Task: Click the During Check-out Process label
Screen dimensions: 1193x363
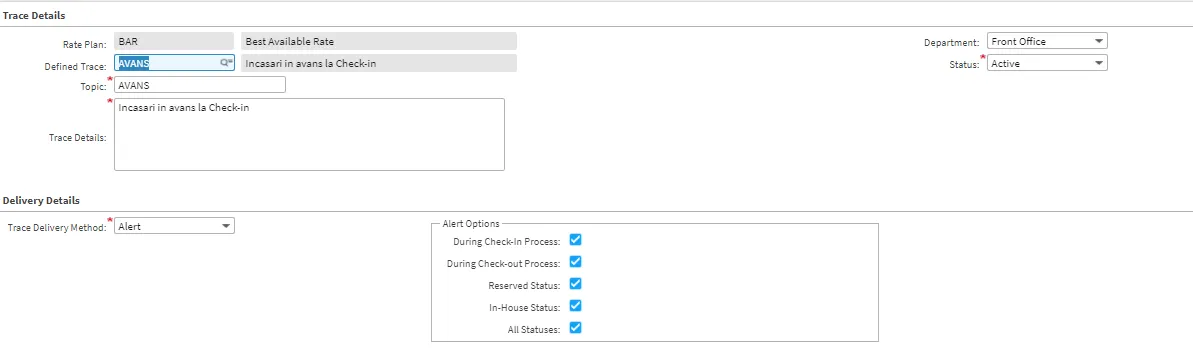Action: pyautogui.click(x=504, y=264)
